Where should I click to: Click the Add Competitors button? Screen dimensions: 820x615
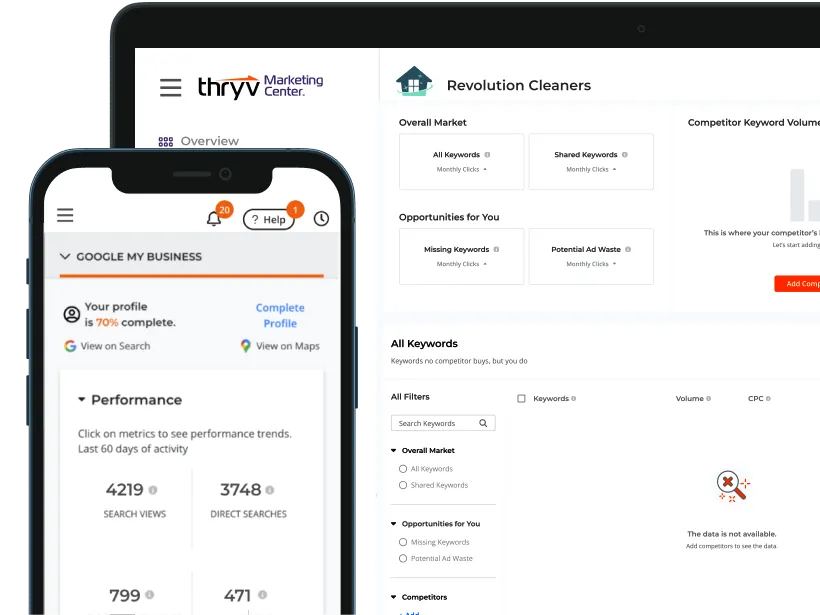pos(799,283)
